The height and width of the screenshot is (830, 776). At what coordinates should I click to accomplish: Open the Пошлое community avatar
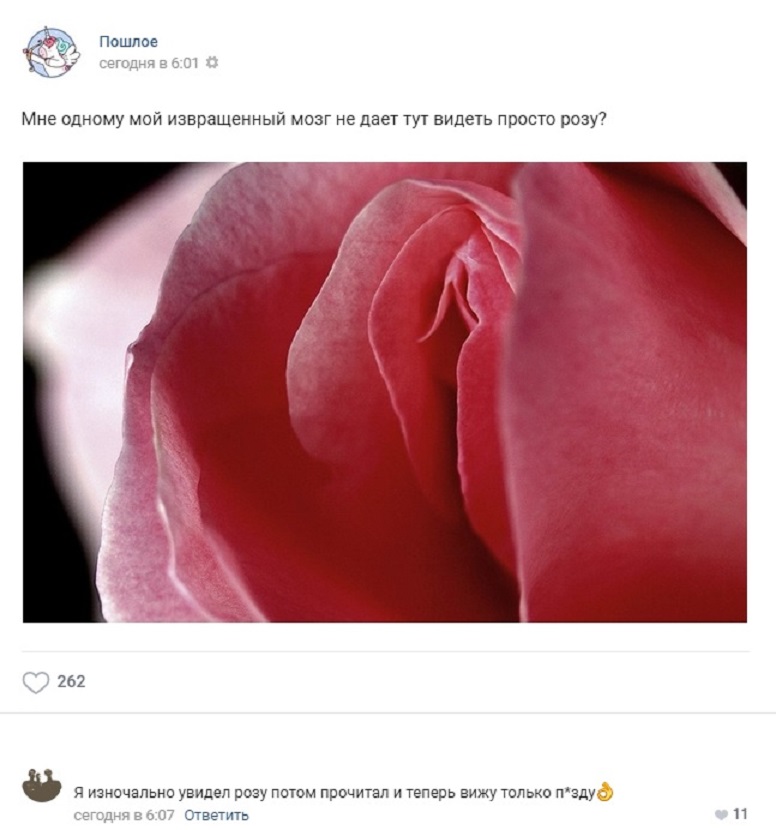tap(51, 52)
